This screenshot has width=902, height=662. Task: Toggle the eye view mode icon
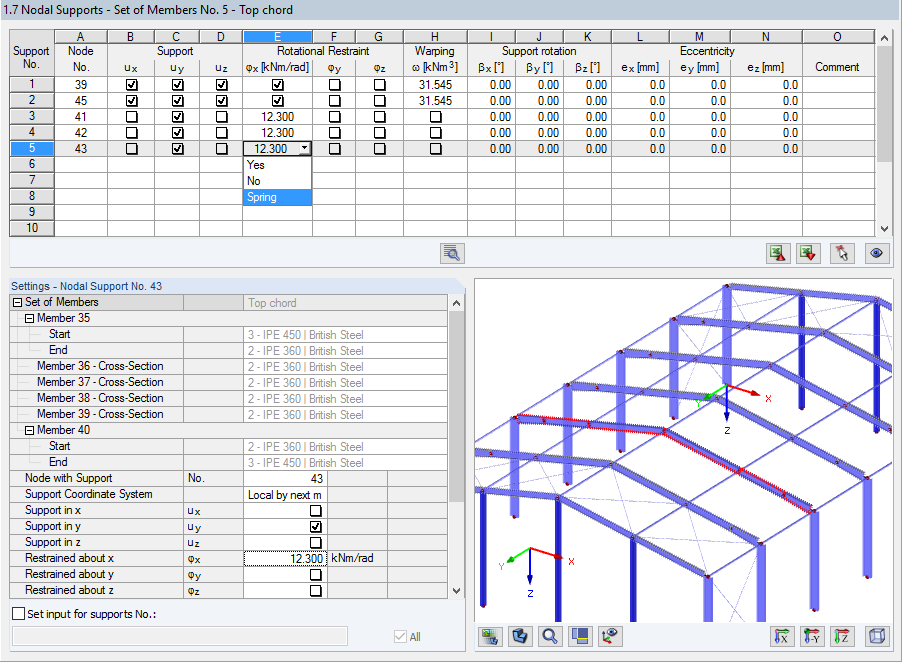pos(877,254)
